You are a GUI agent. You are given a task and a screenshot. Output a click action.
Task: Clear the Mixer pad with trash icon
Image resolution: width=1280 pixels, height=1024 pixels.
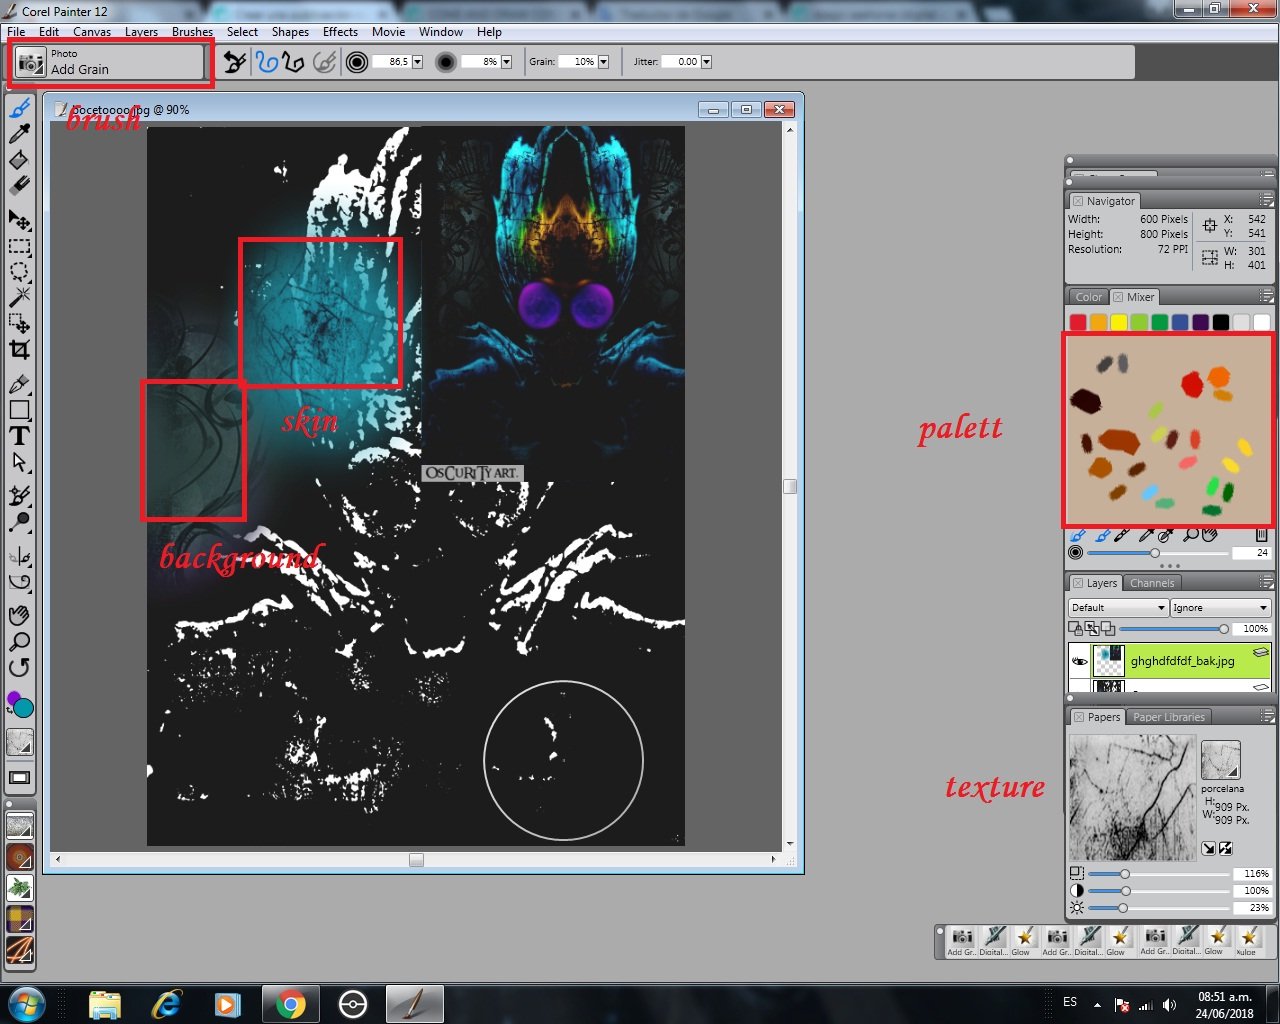coord(1262,536)
